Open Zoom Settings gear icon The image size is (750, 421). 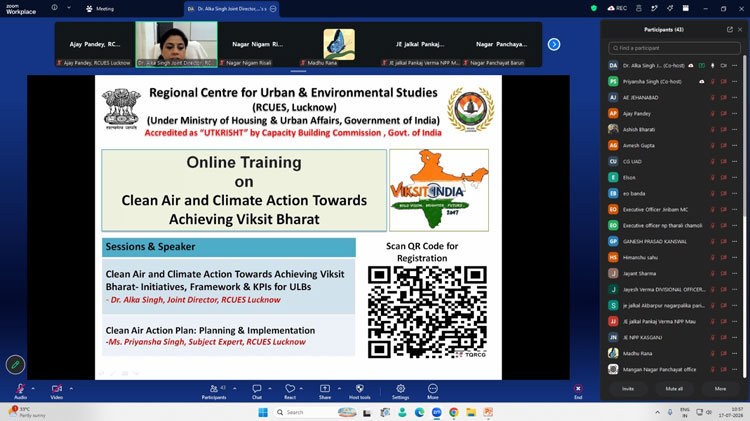click(x=400, y=391)
